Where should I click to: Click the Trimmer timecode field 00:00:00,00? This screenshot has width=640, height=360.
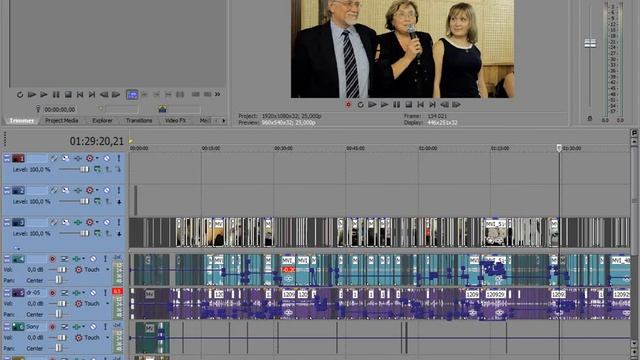60,109
